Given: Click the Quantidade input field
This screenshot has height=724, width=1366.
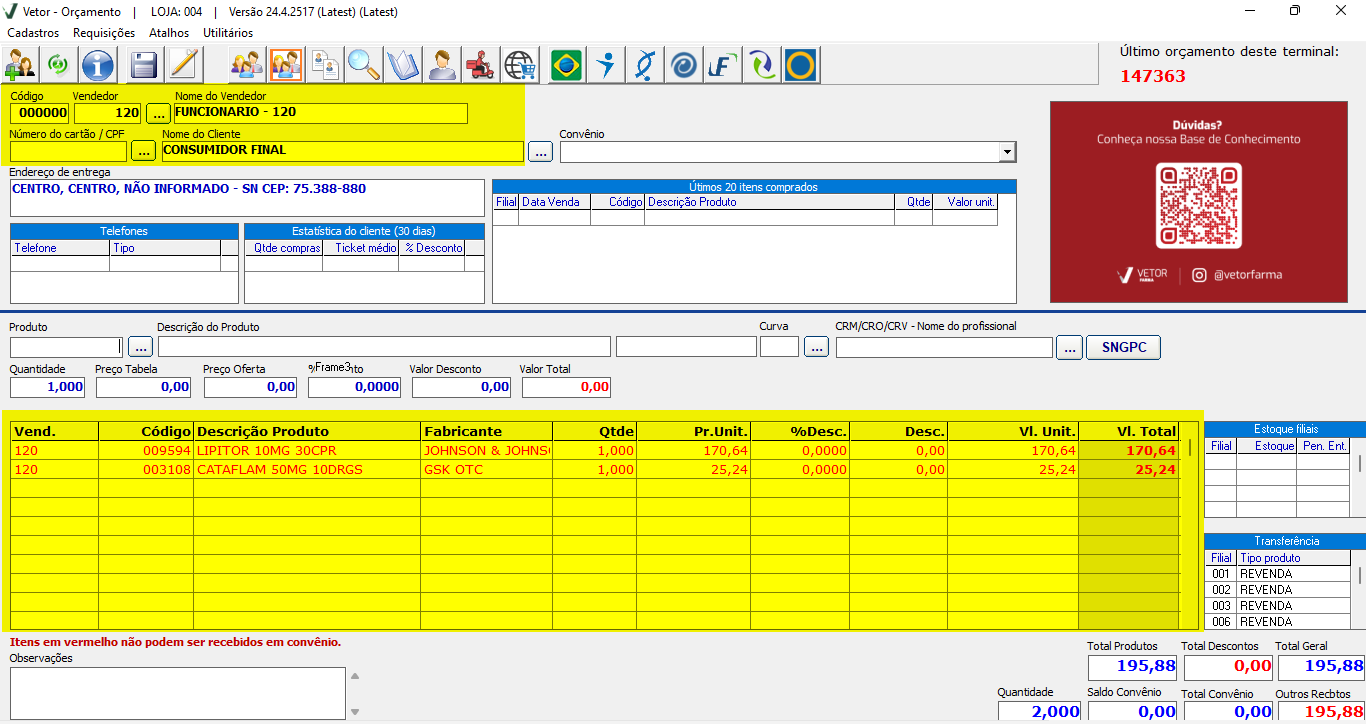Looking at the screenshot, I should 47,387.
